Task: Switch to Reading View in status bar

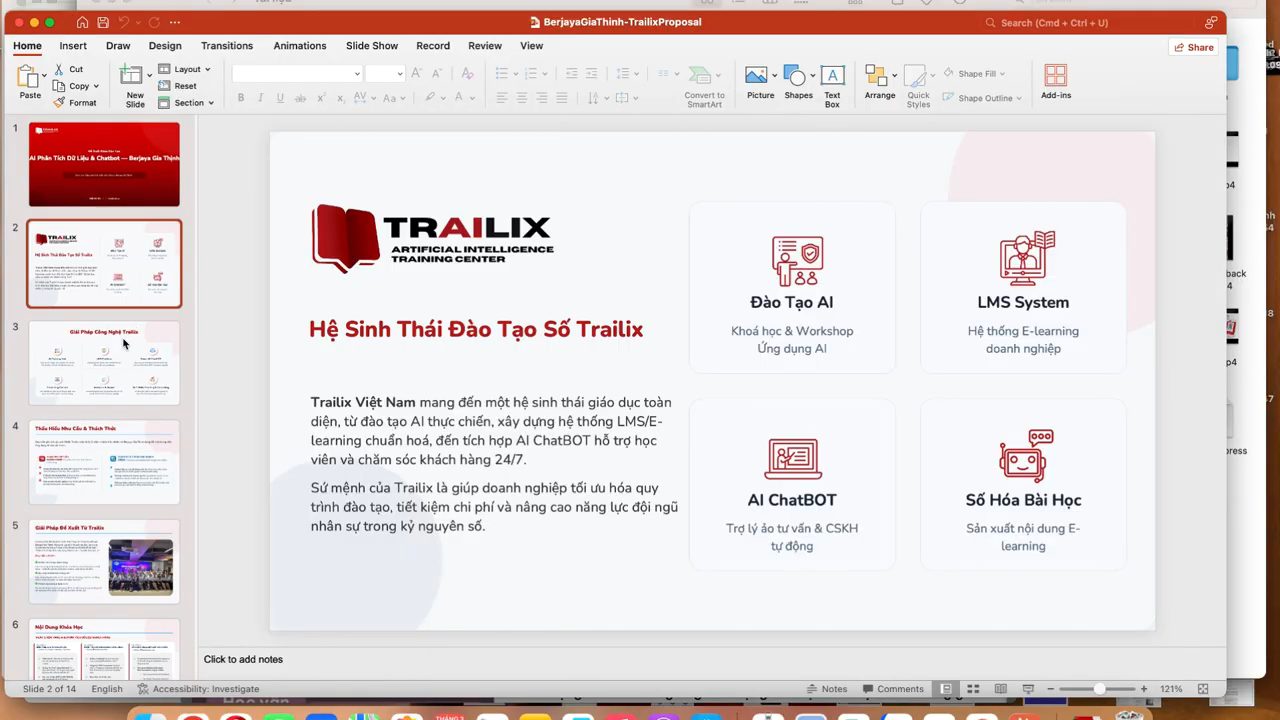Action: click(1001, 689)
